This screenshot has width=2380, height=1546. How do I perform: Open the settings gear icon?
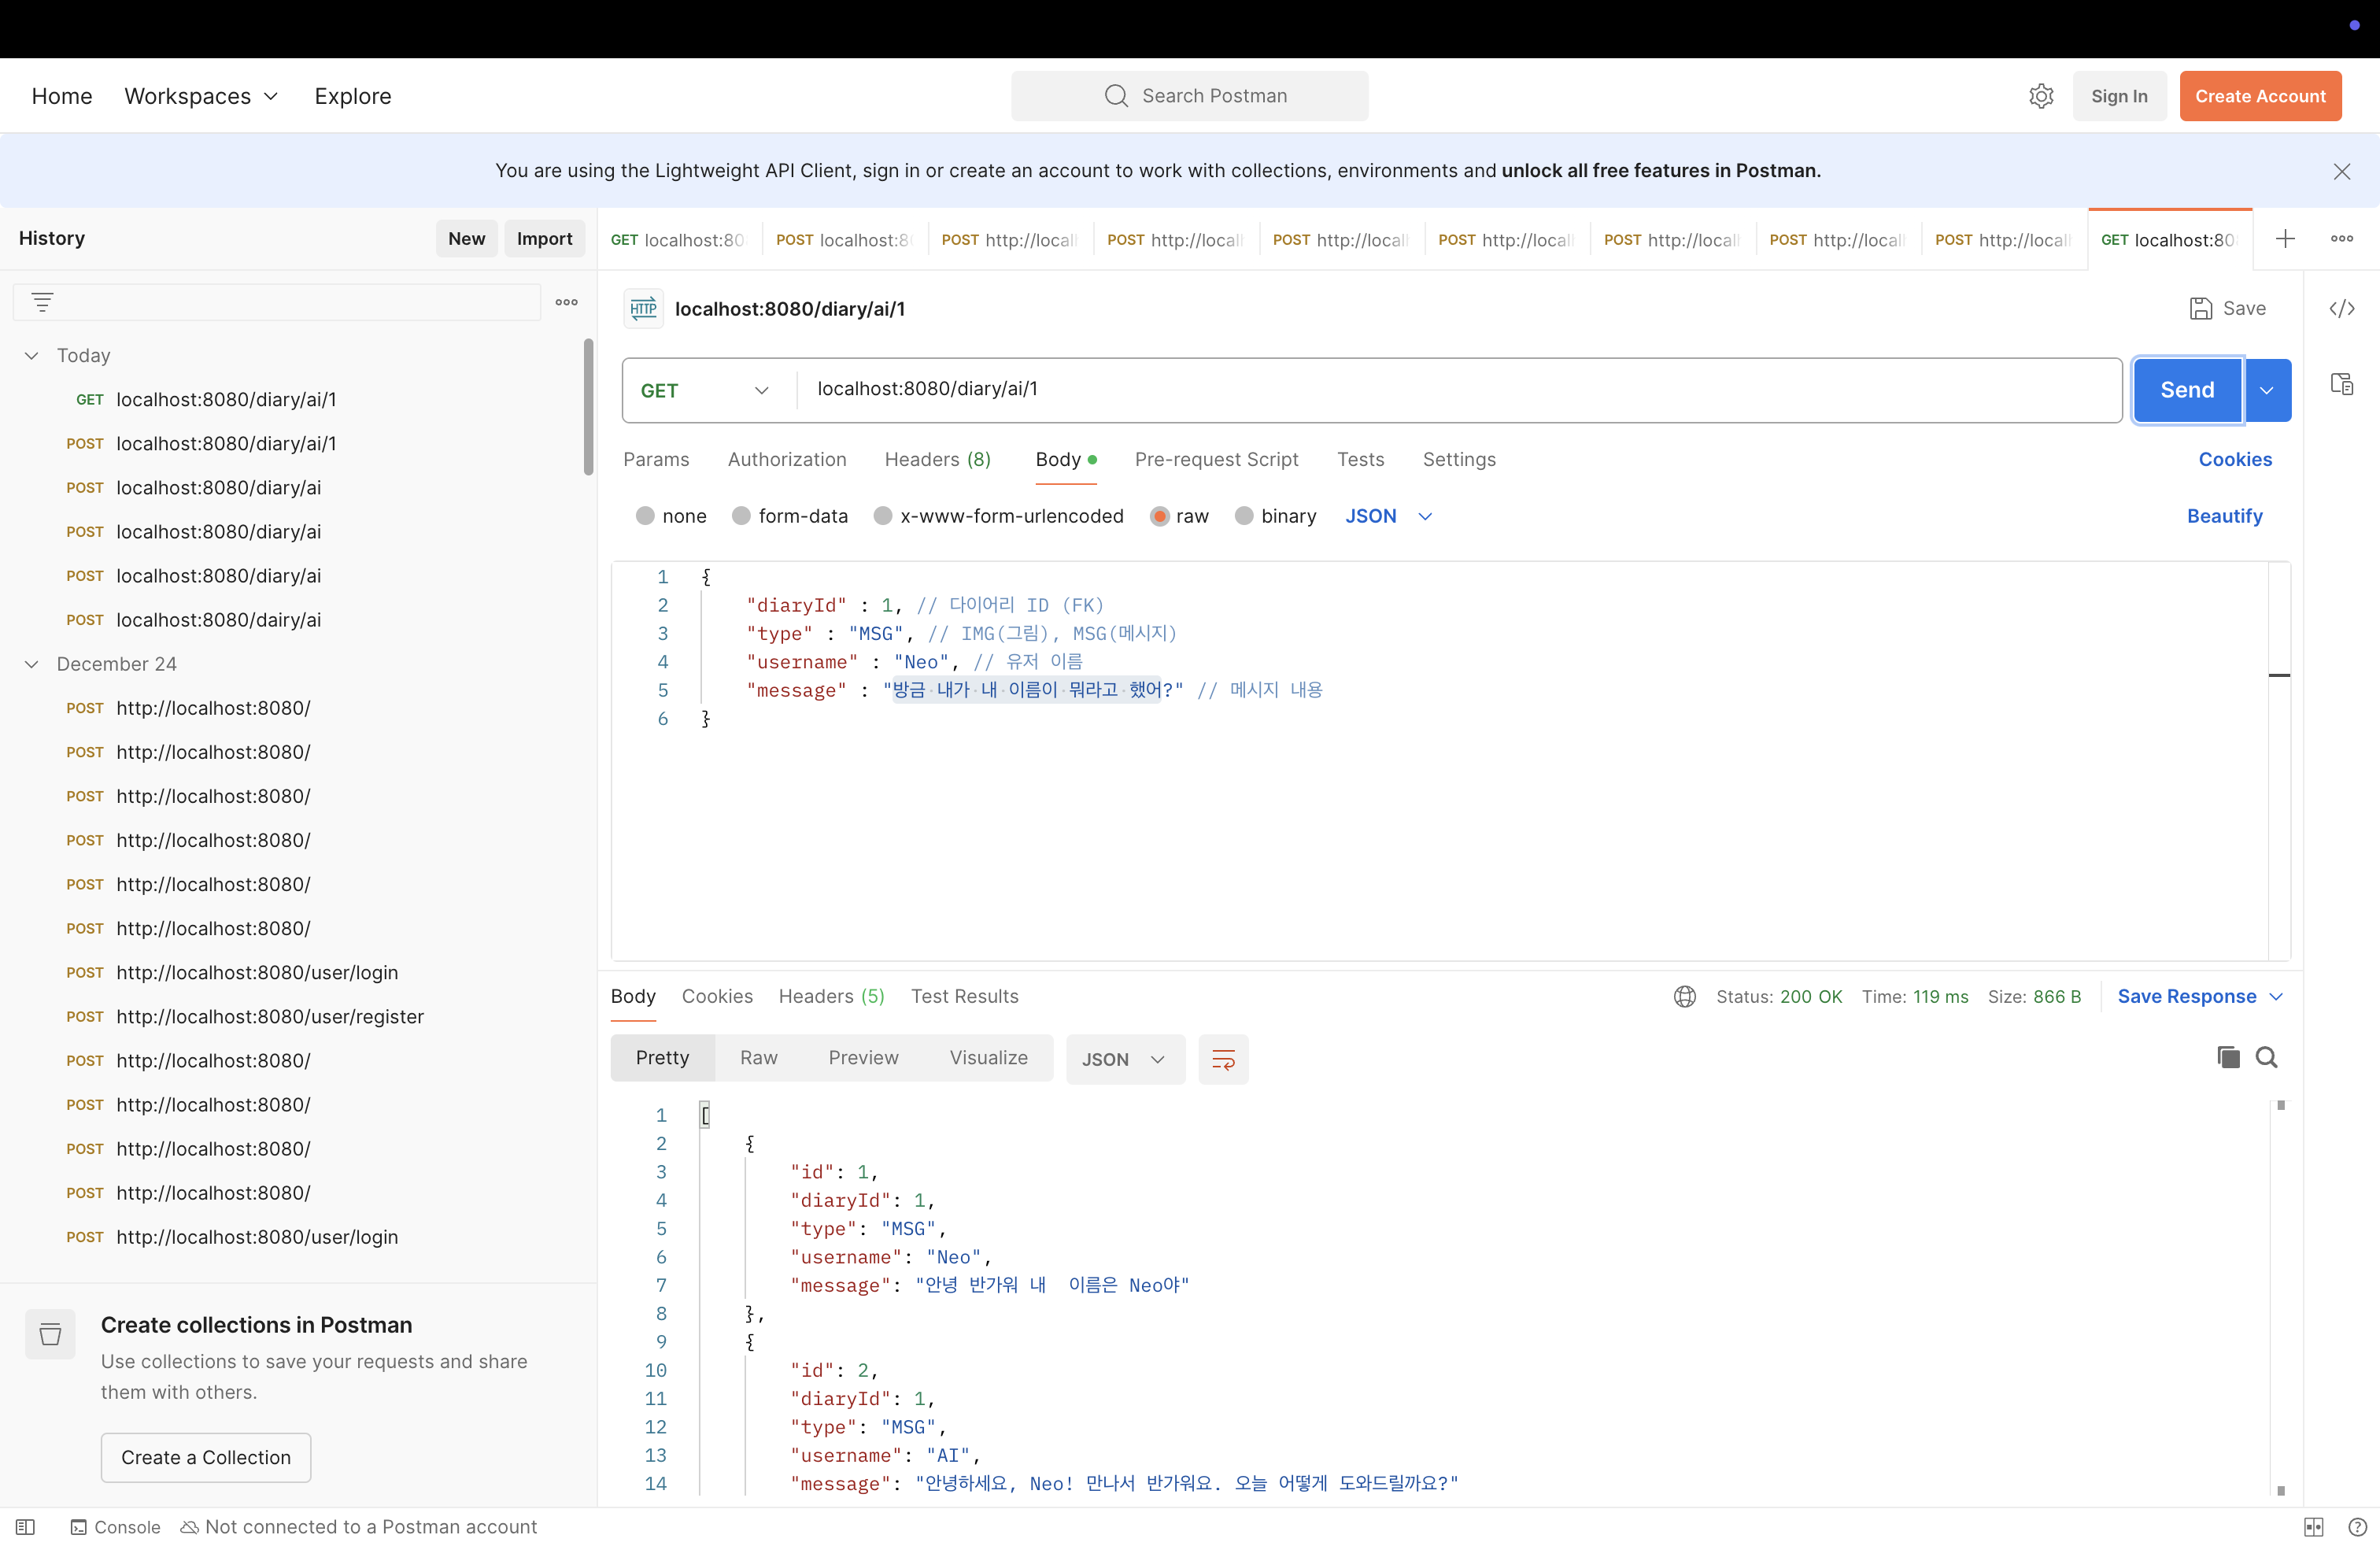pyautogui.click(x=2041, y=96)
